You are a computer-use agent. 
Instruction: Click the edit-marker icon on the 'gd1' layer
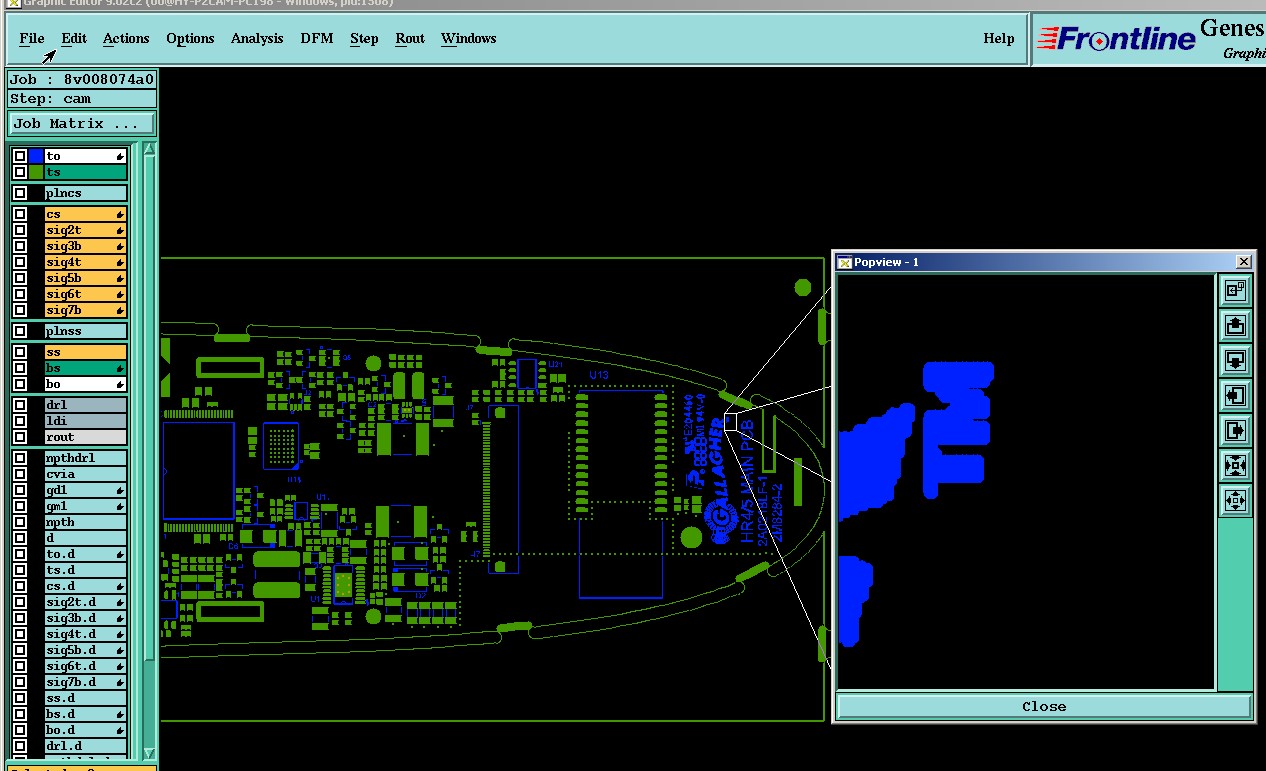pos(120,490)
